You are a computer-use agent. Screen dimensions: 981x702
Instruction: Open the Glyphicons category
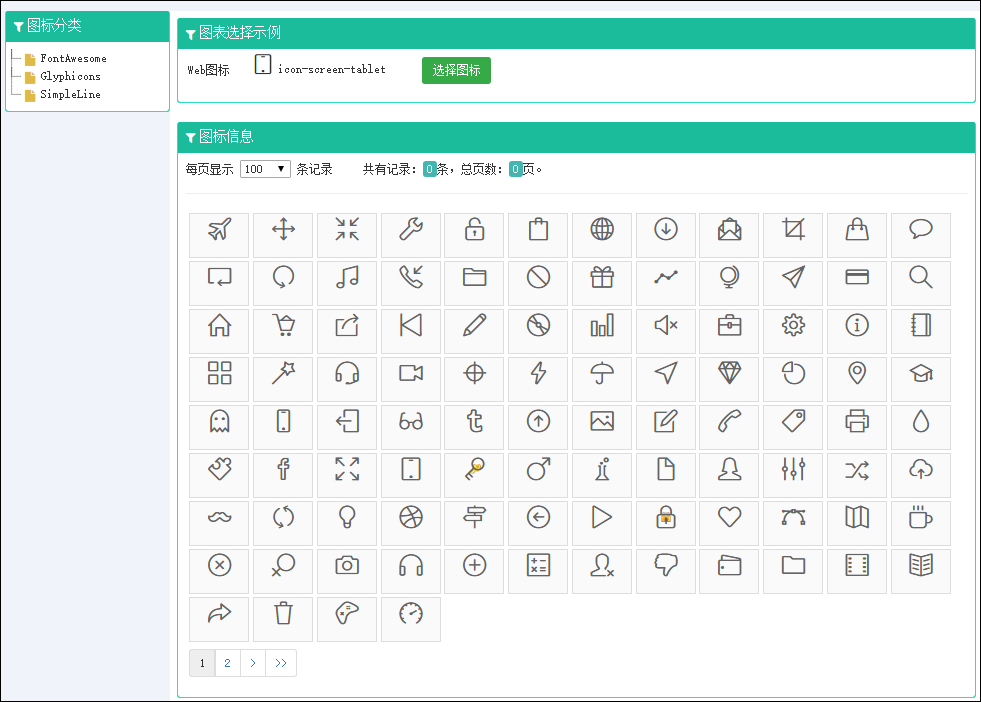(70, 76)
